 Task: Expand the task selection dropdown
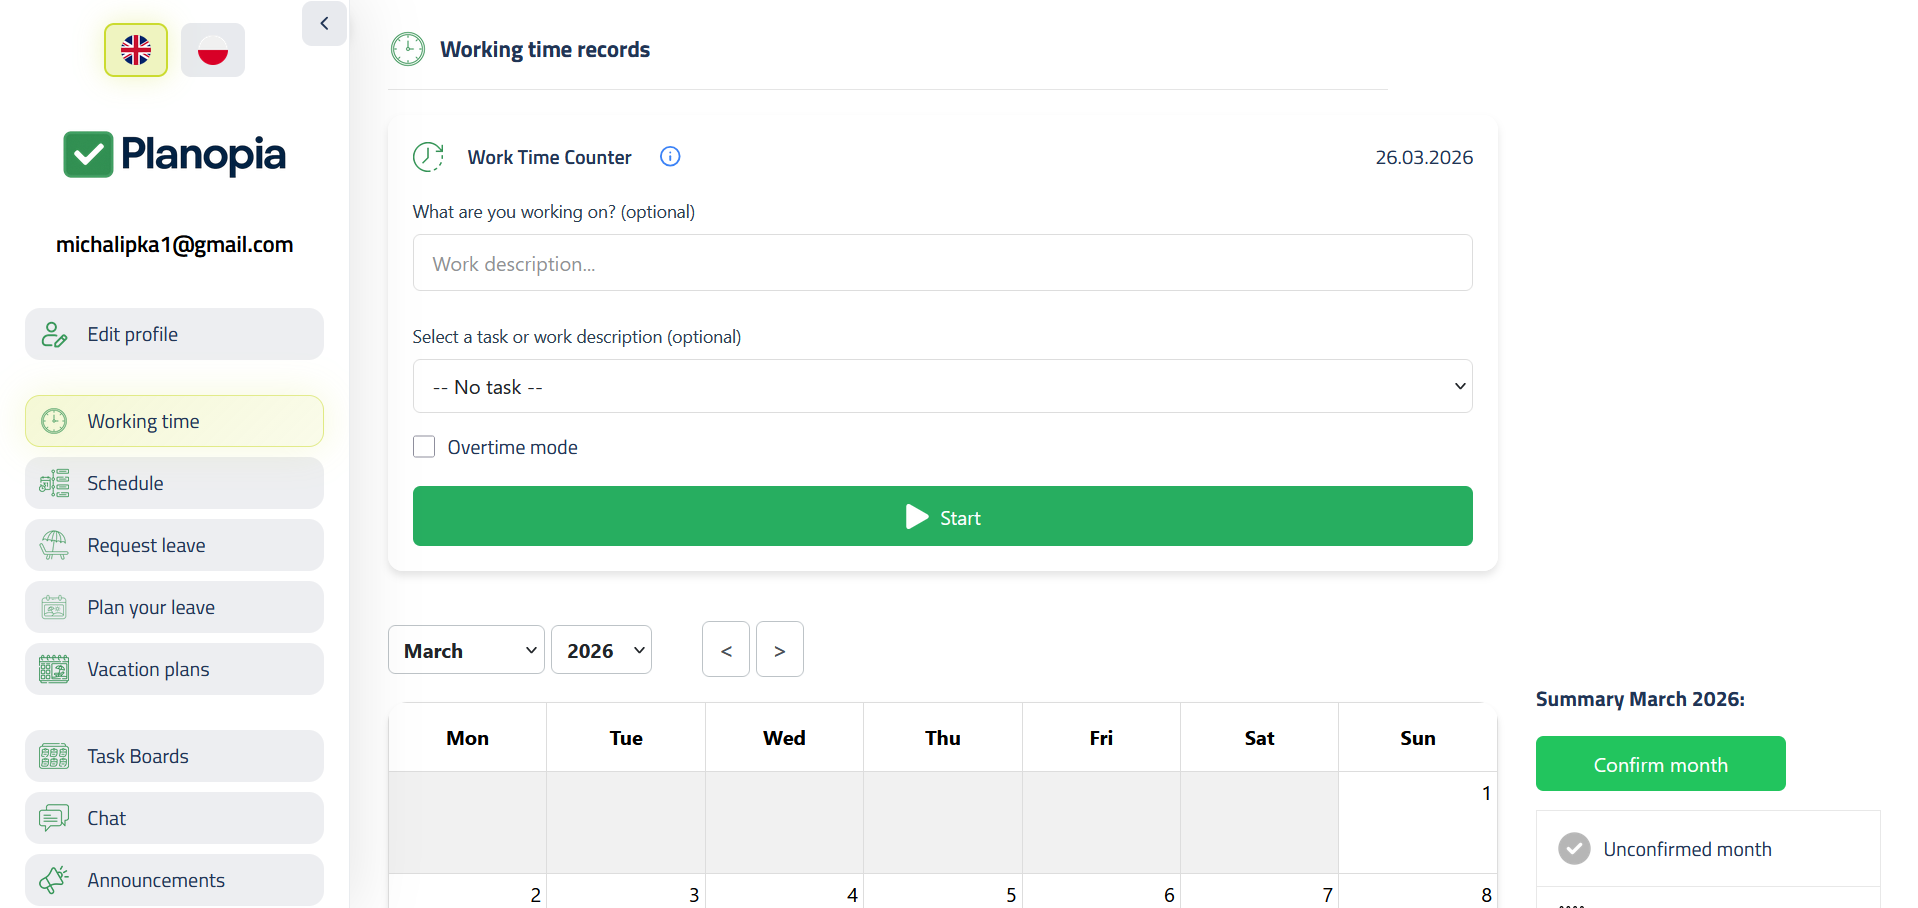coord(942,386)
